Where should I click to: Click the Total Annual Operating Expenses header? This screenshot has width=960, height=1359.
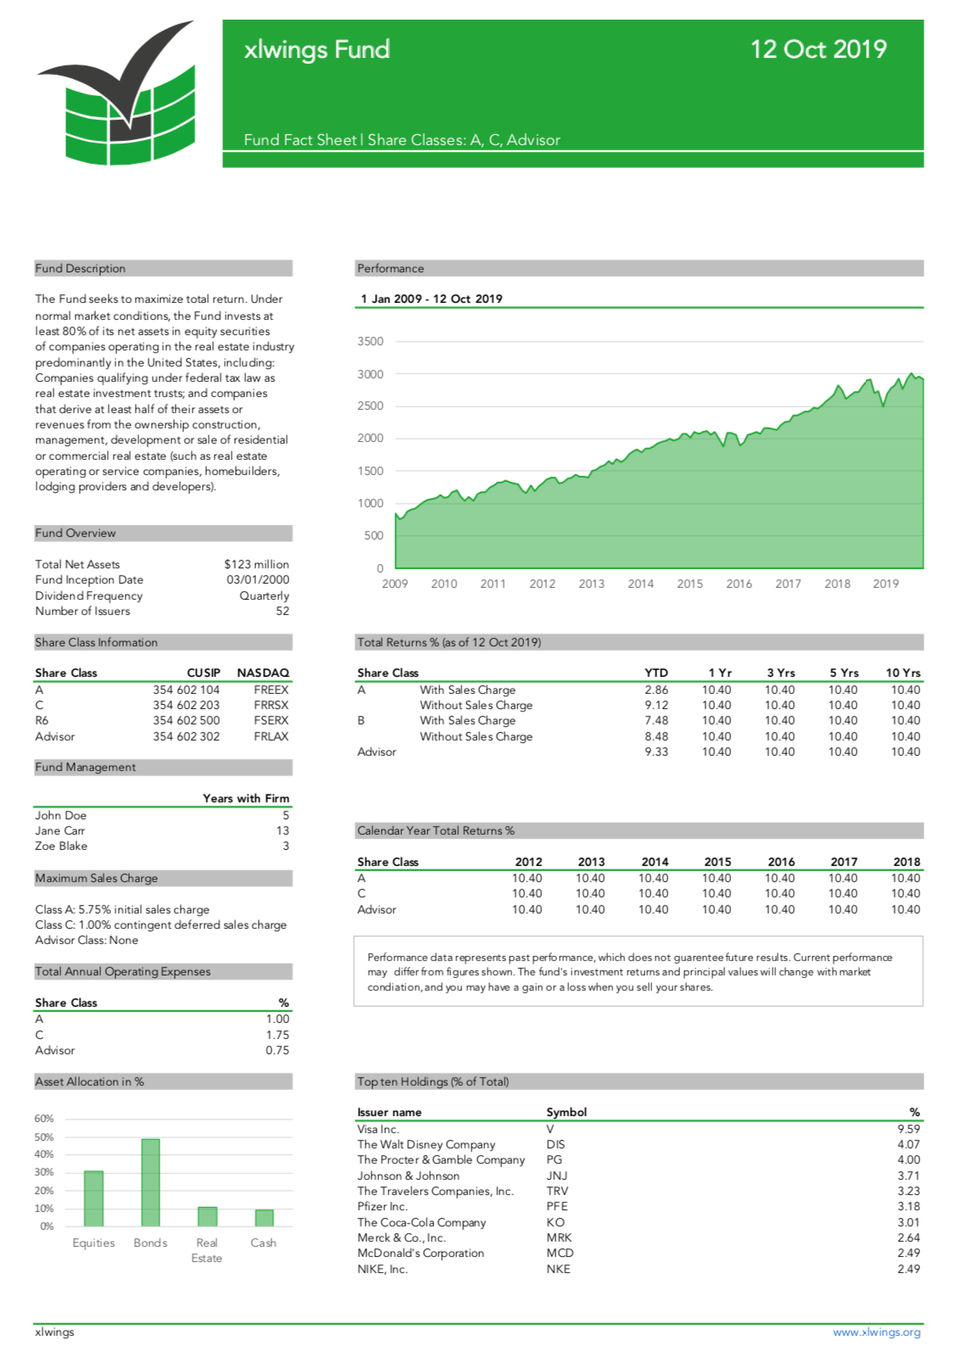[164, 971]
